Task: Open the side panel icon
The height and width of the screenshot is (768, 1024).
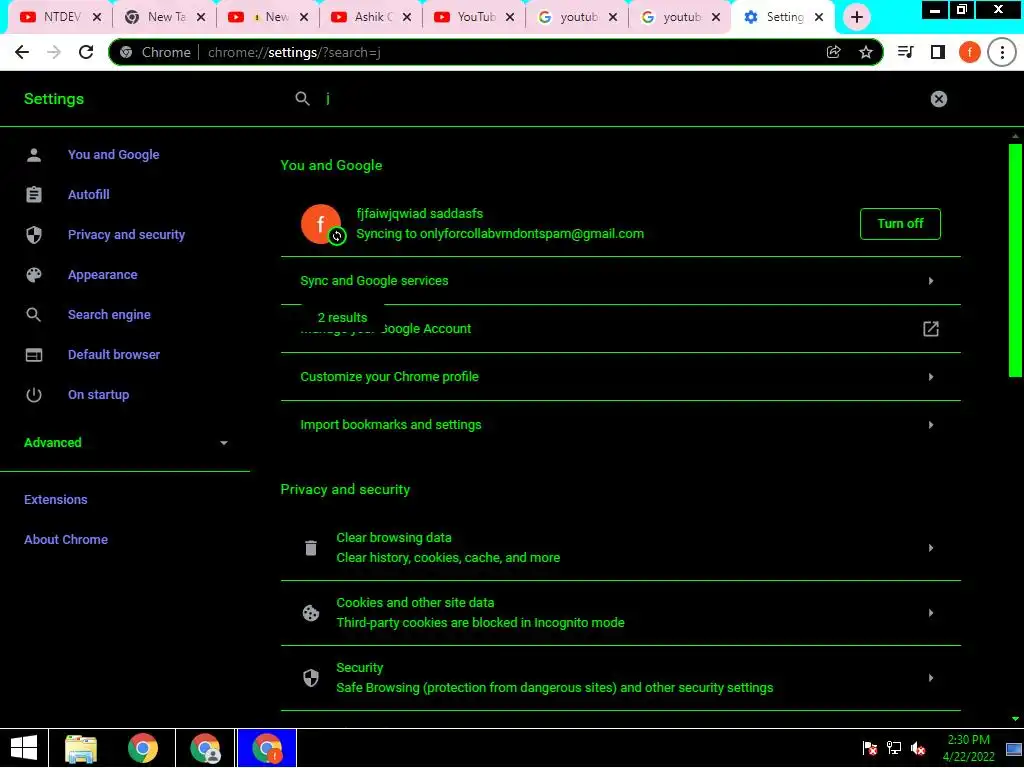Action: coord(938,52)
